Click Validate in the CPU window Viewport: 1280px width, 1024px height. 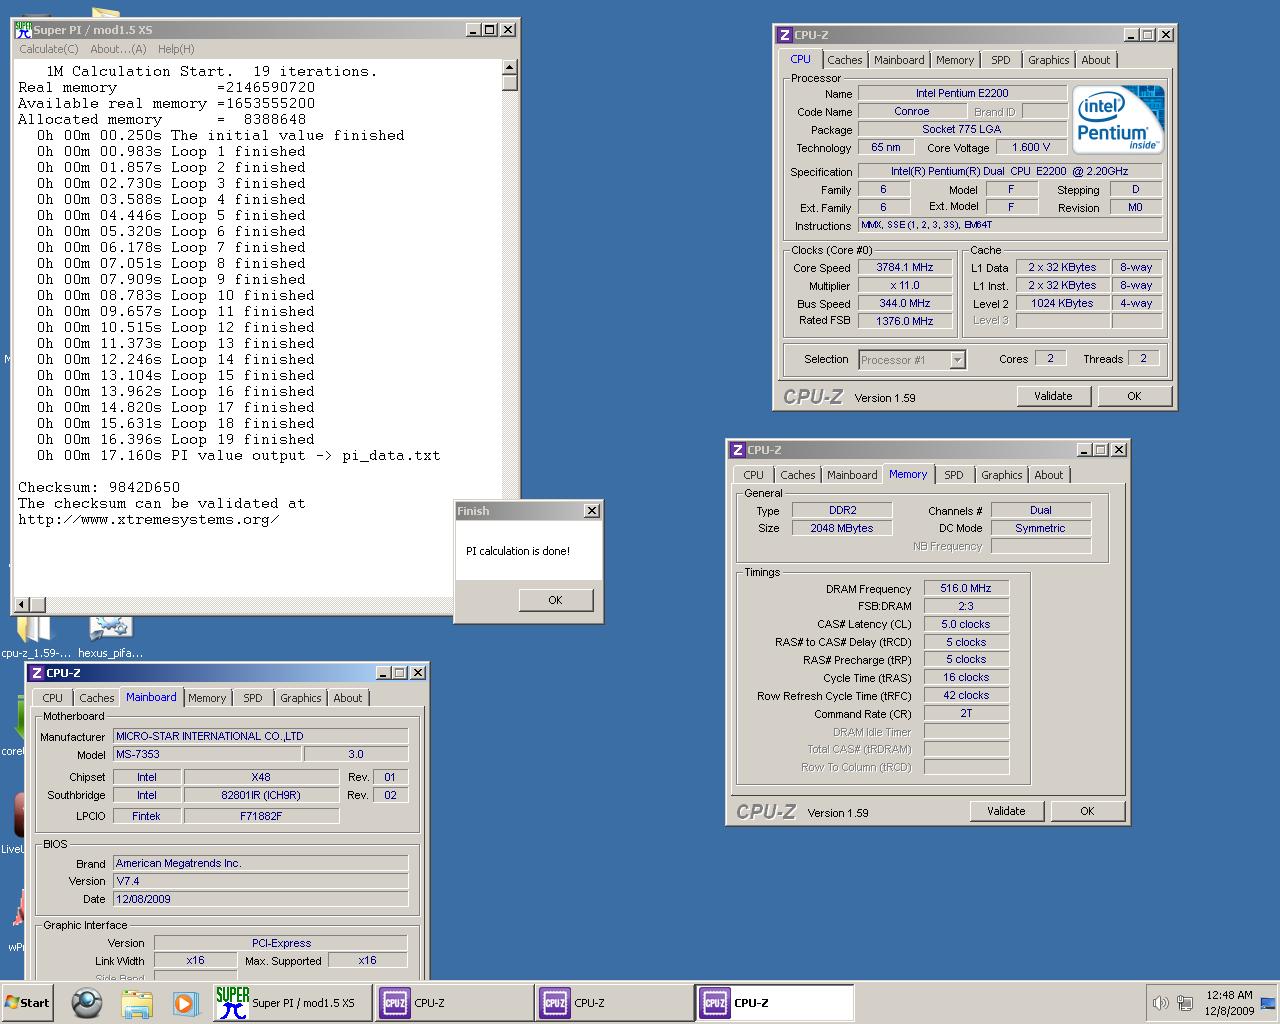click(x=1053, y=396)
